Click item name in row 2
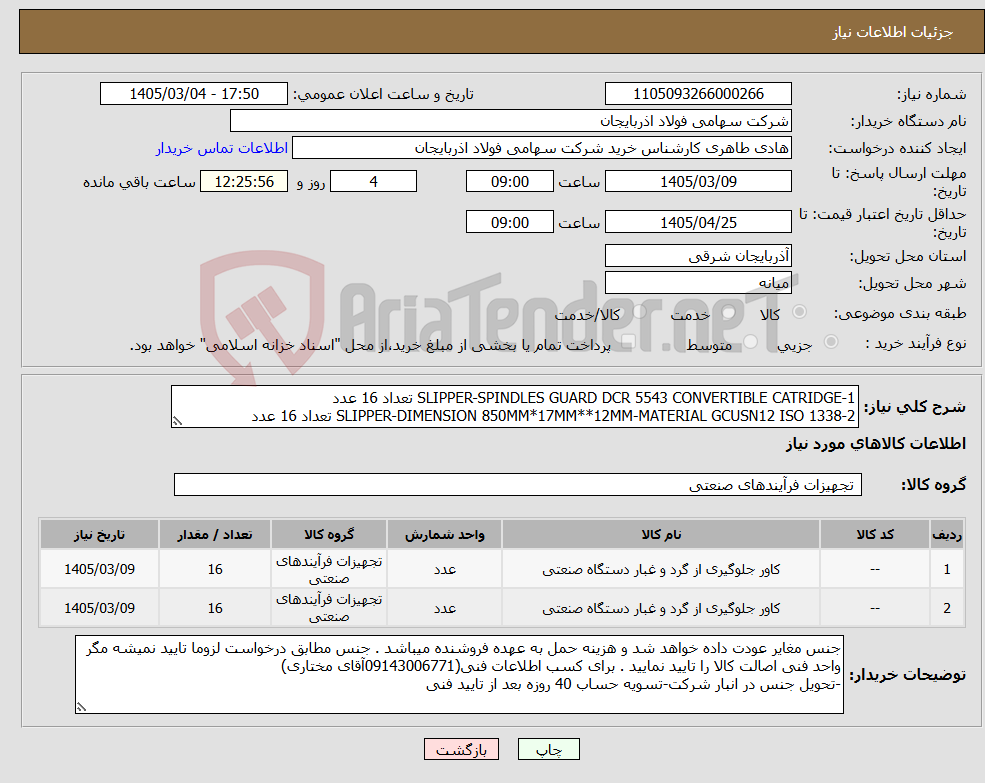 coord(661,608)
